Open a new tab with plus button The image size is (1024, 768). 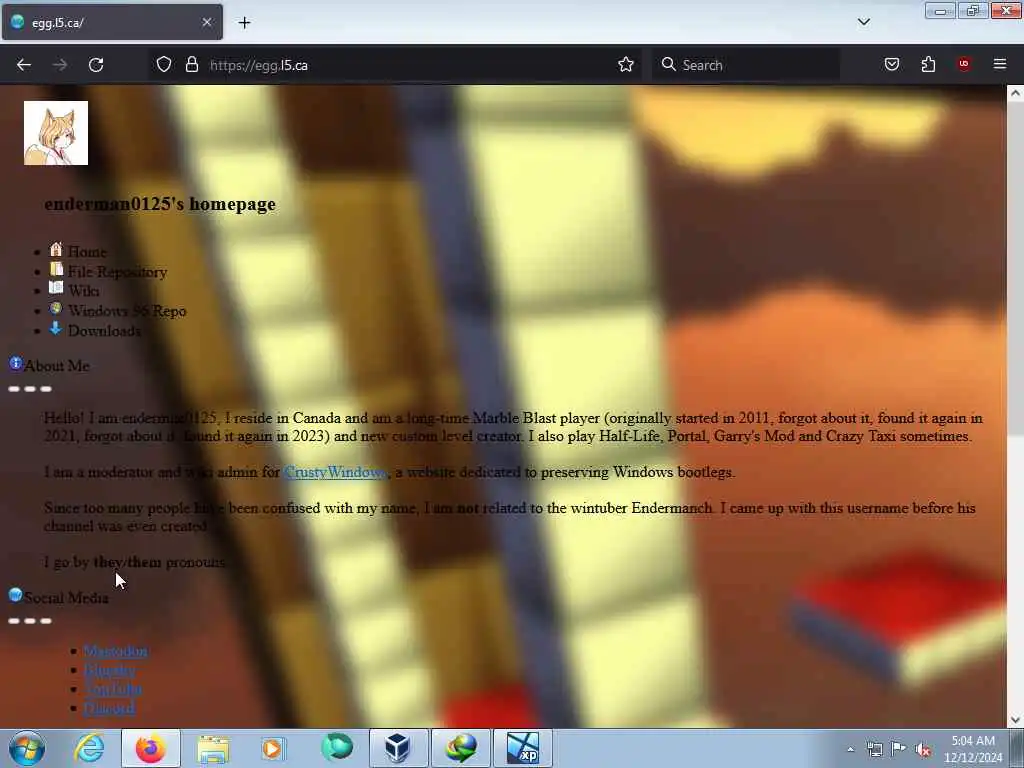point(244,23)
